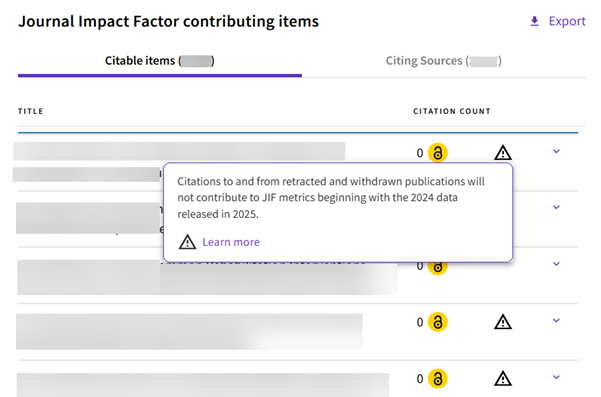Click the warning icon beside Learn more
This screenshot has height=397, width=601.
pyautogui.click(x=187, y=242)
